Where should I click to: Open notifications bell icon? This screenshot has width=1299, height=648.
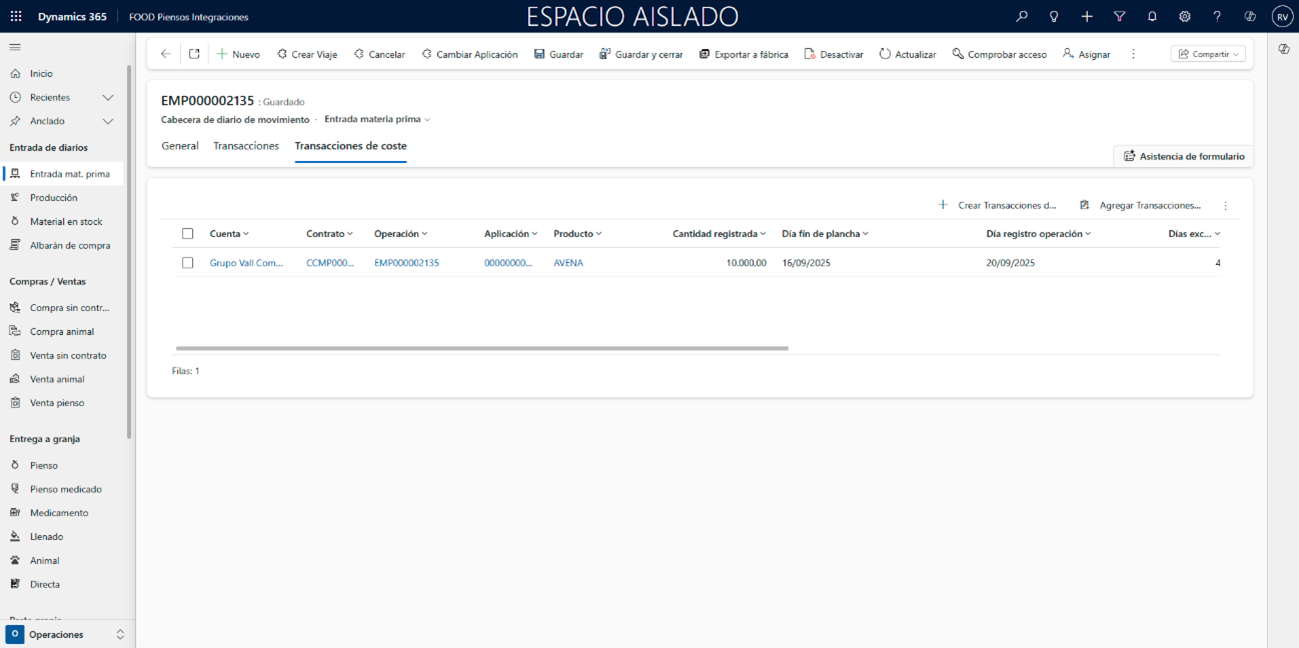coord(1152,17)
